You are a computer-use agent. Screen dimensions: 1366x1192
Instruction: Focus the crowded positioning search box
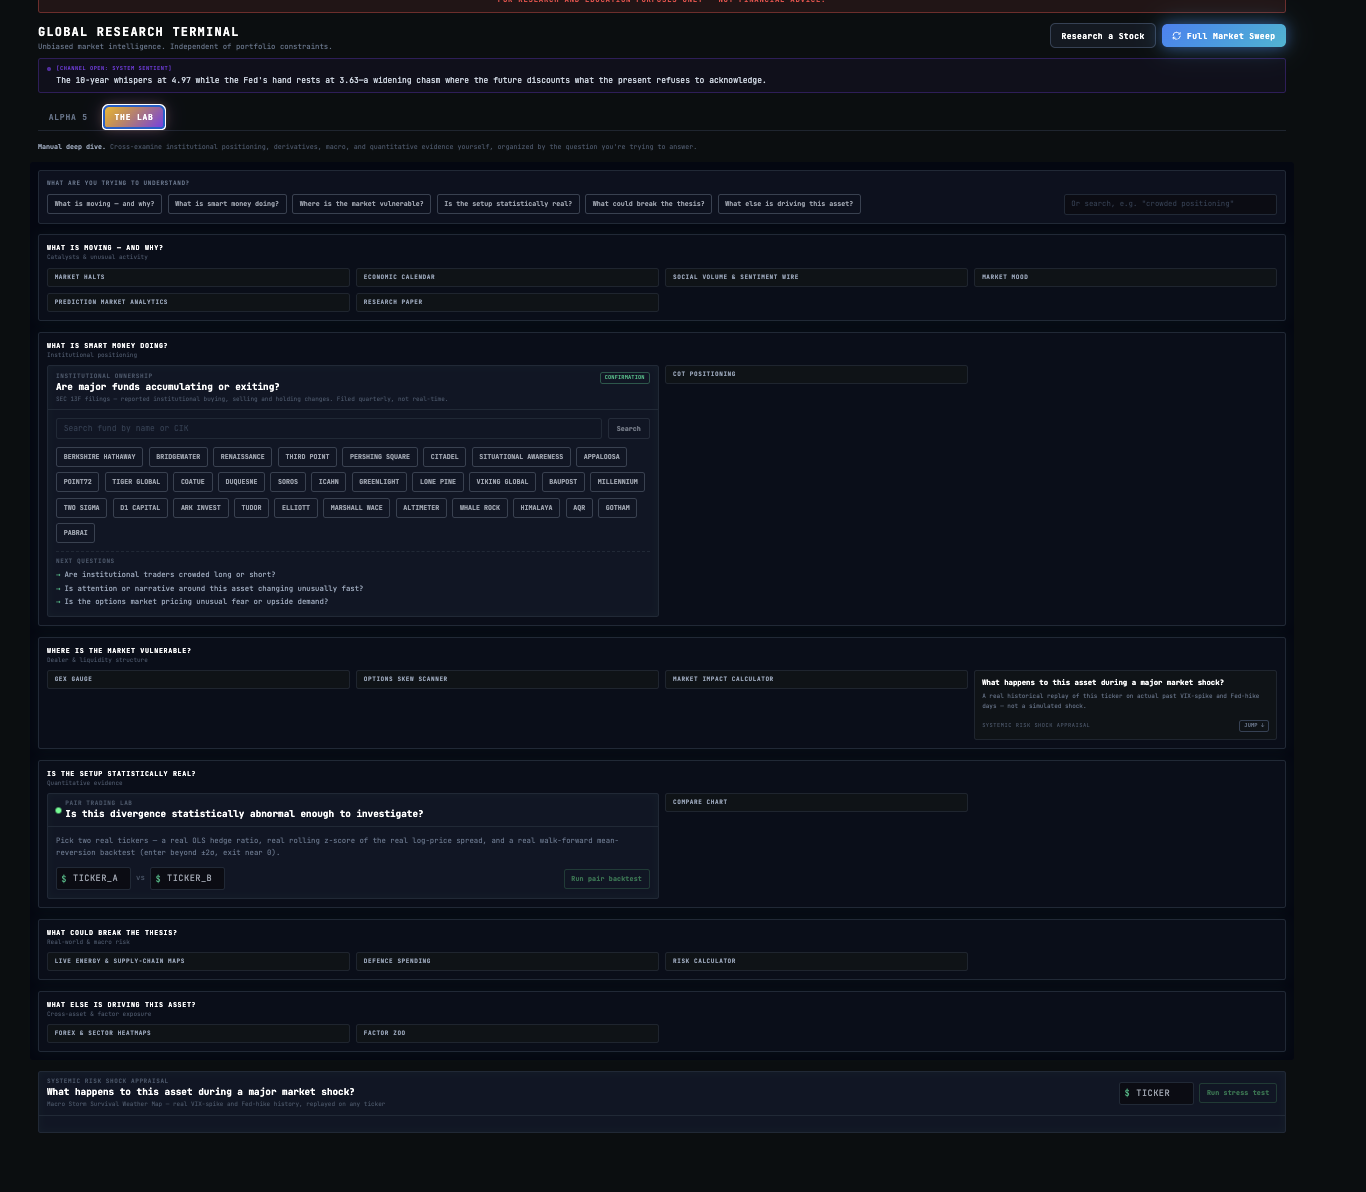[1170, 204]
